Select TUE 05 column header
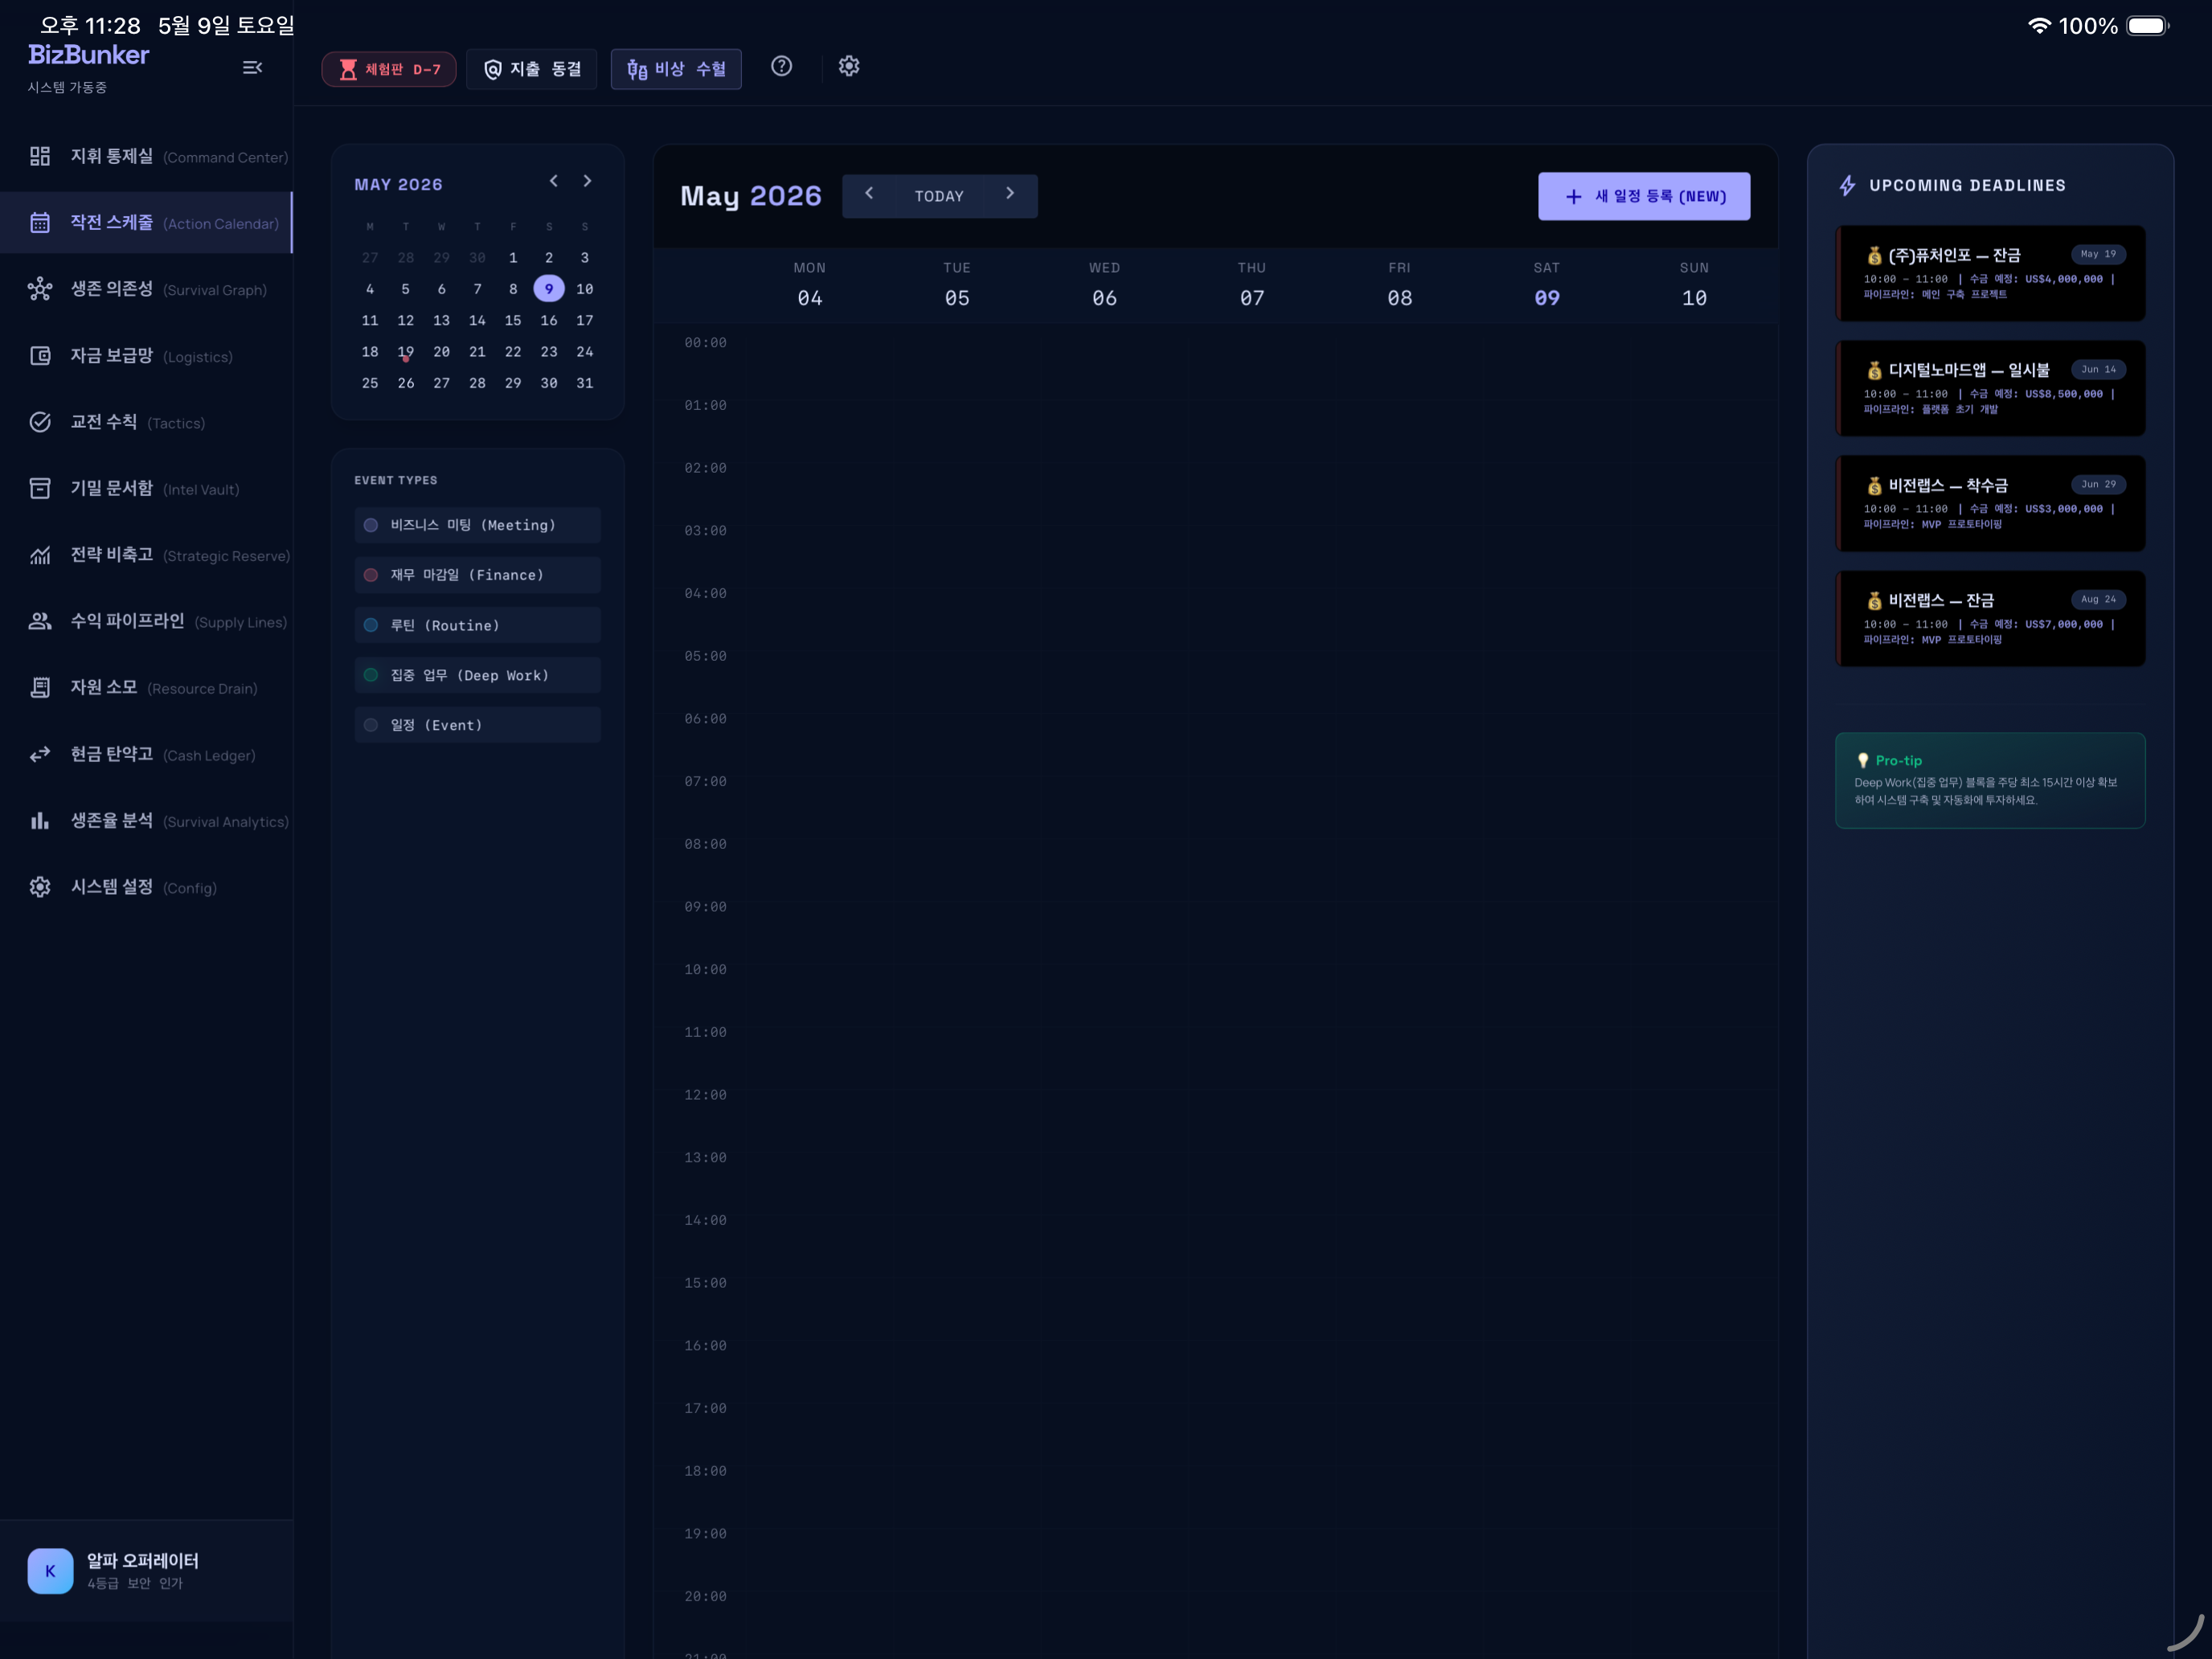 pos(957,285)
